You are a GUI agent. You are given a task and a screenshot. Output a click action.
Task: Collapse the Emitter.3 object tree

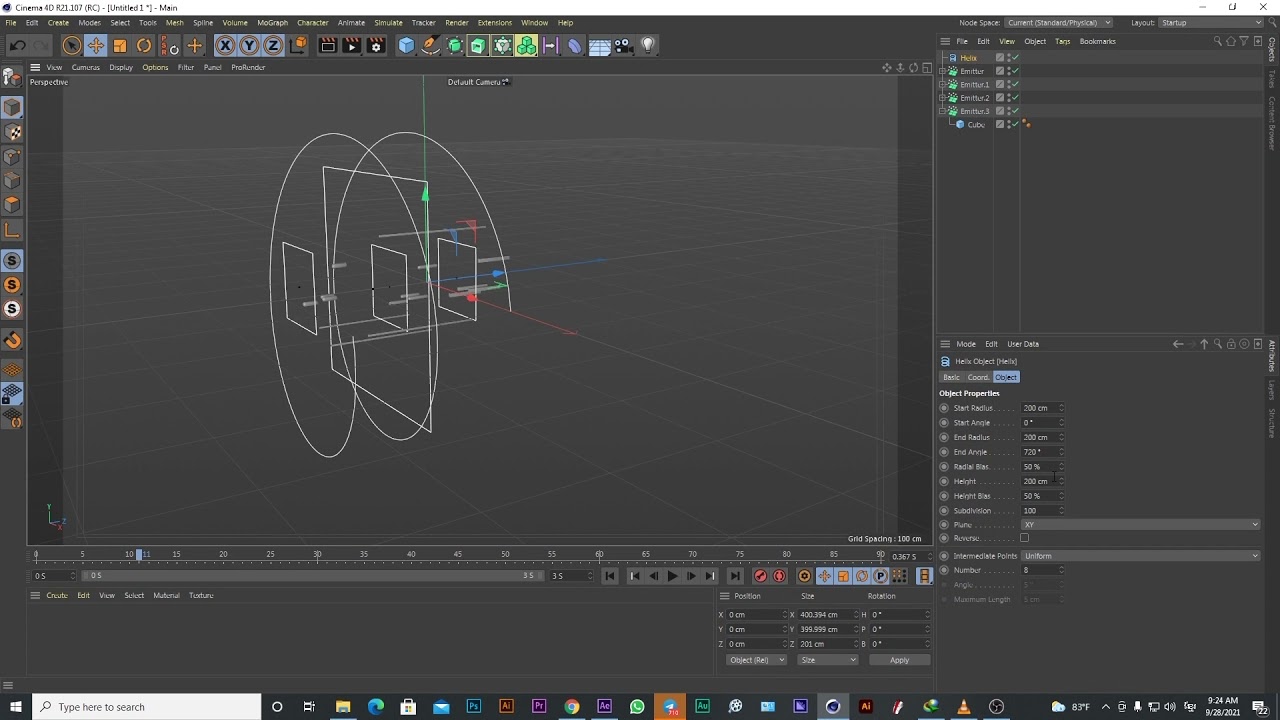coord(942,111)
